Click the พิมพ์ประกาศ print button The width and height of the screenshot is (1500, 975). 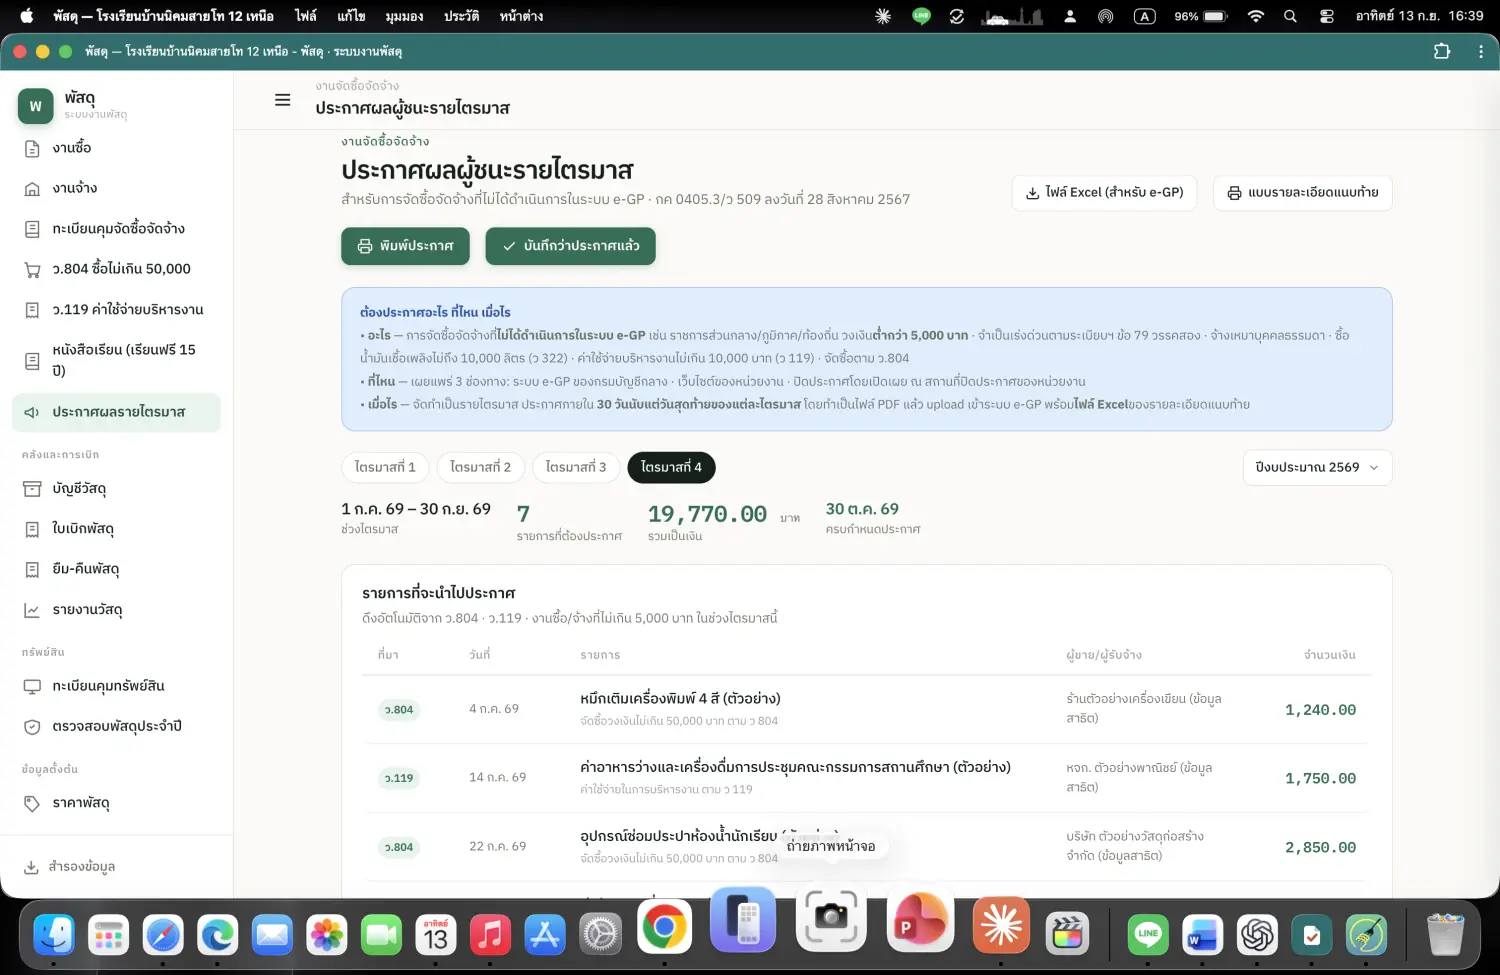[x=405, y=246]
